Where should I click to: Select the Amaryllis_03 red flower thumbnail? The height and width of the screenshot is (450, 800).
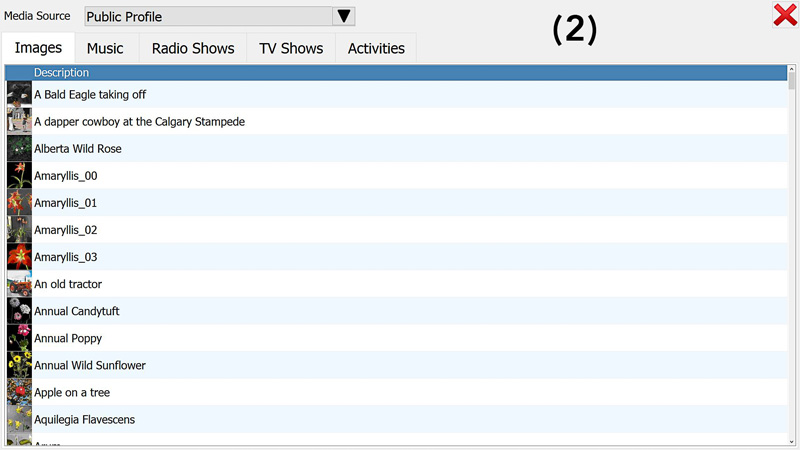tap(19, 257)
